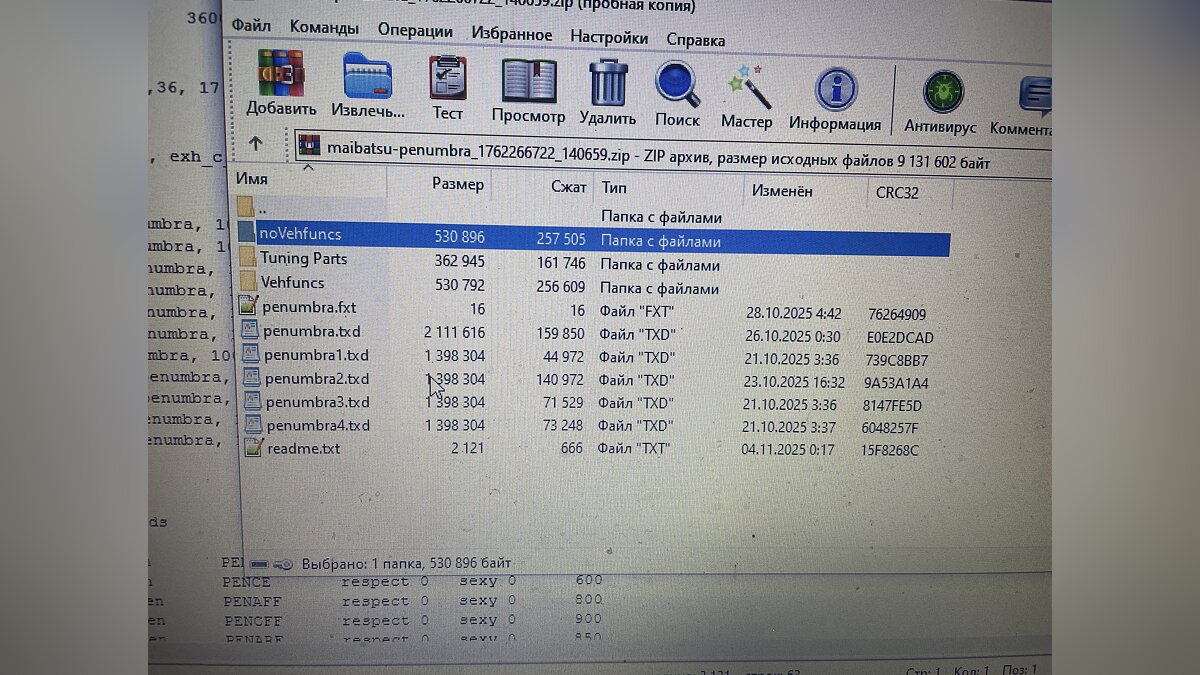Start the Антивирус scan icon
The width and height of the screenshot is (1200, 675).
tap(941, 93)
